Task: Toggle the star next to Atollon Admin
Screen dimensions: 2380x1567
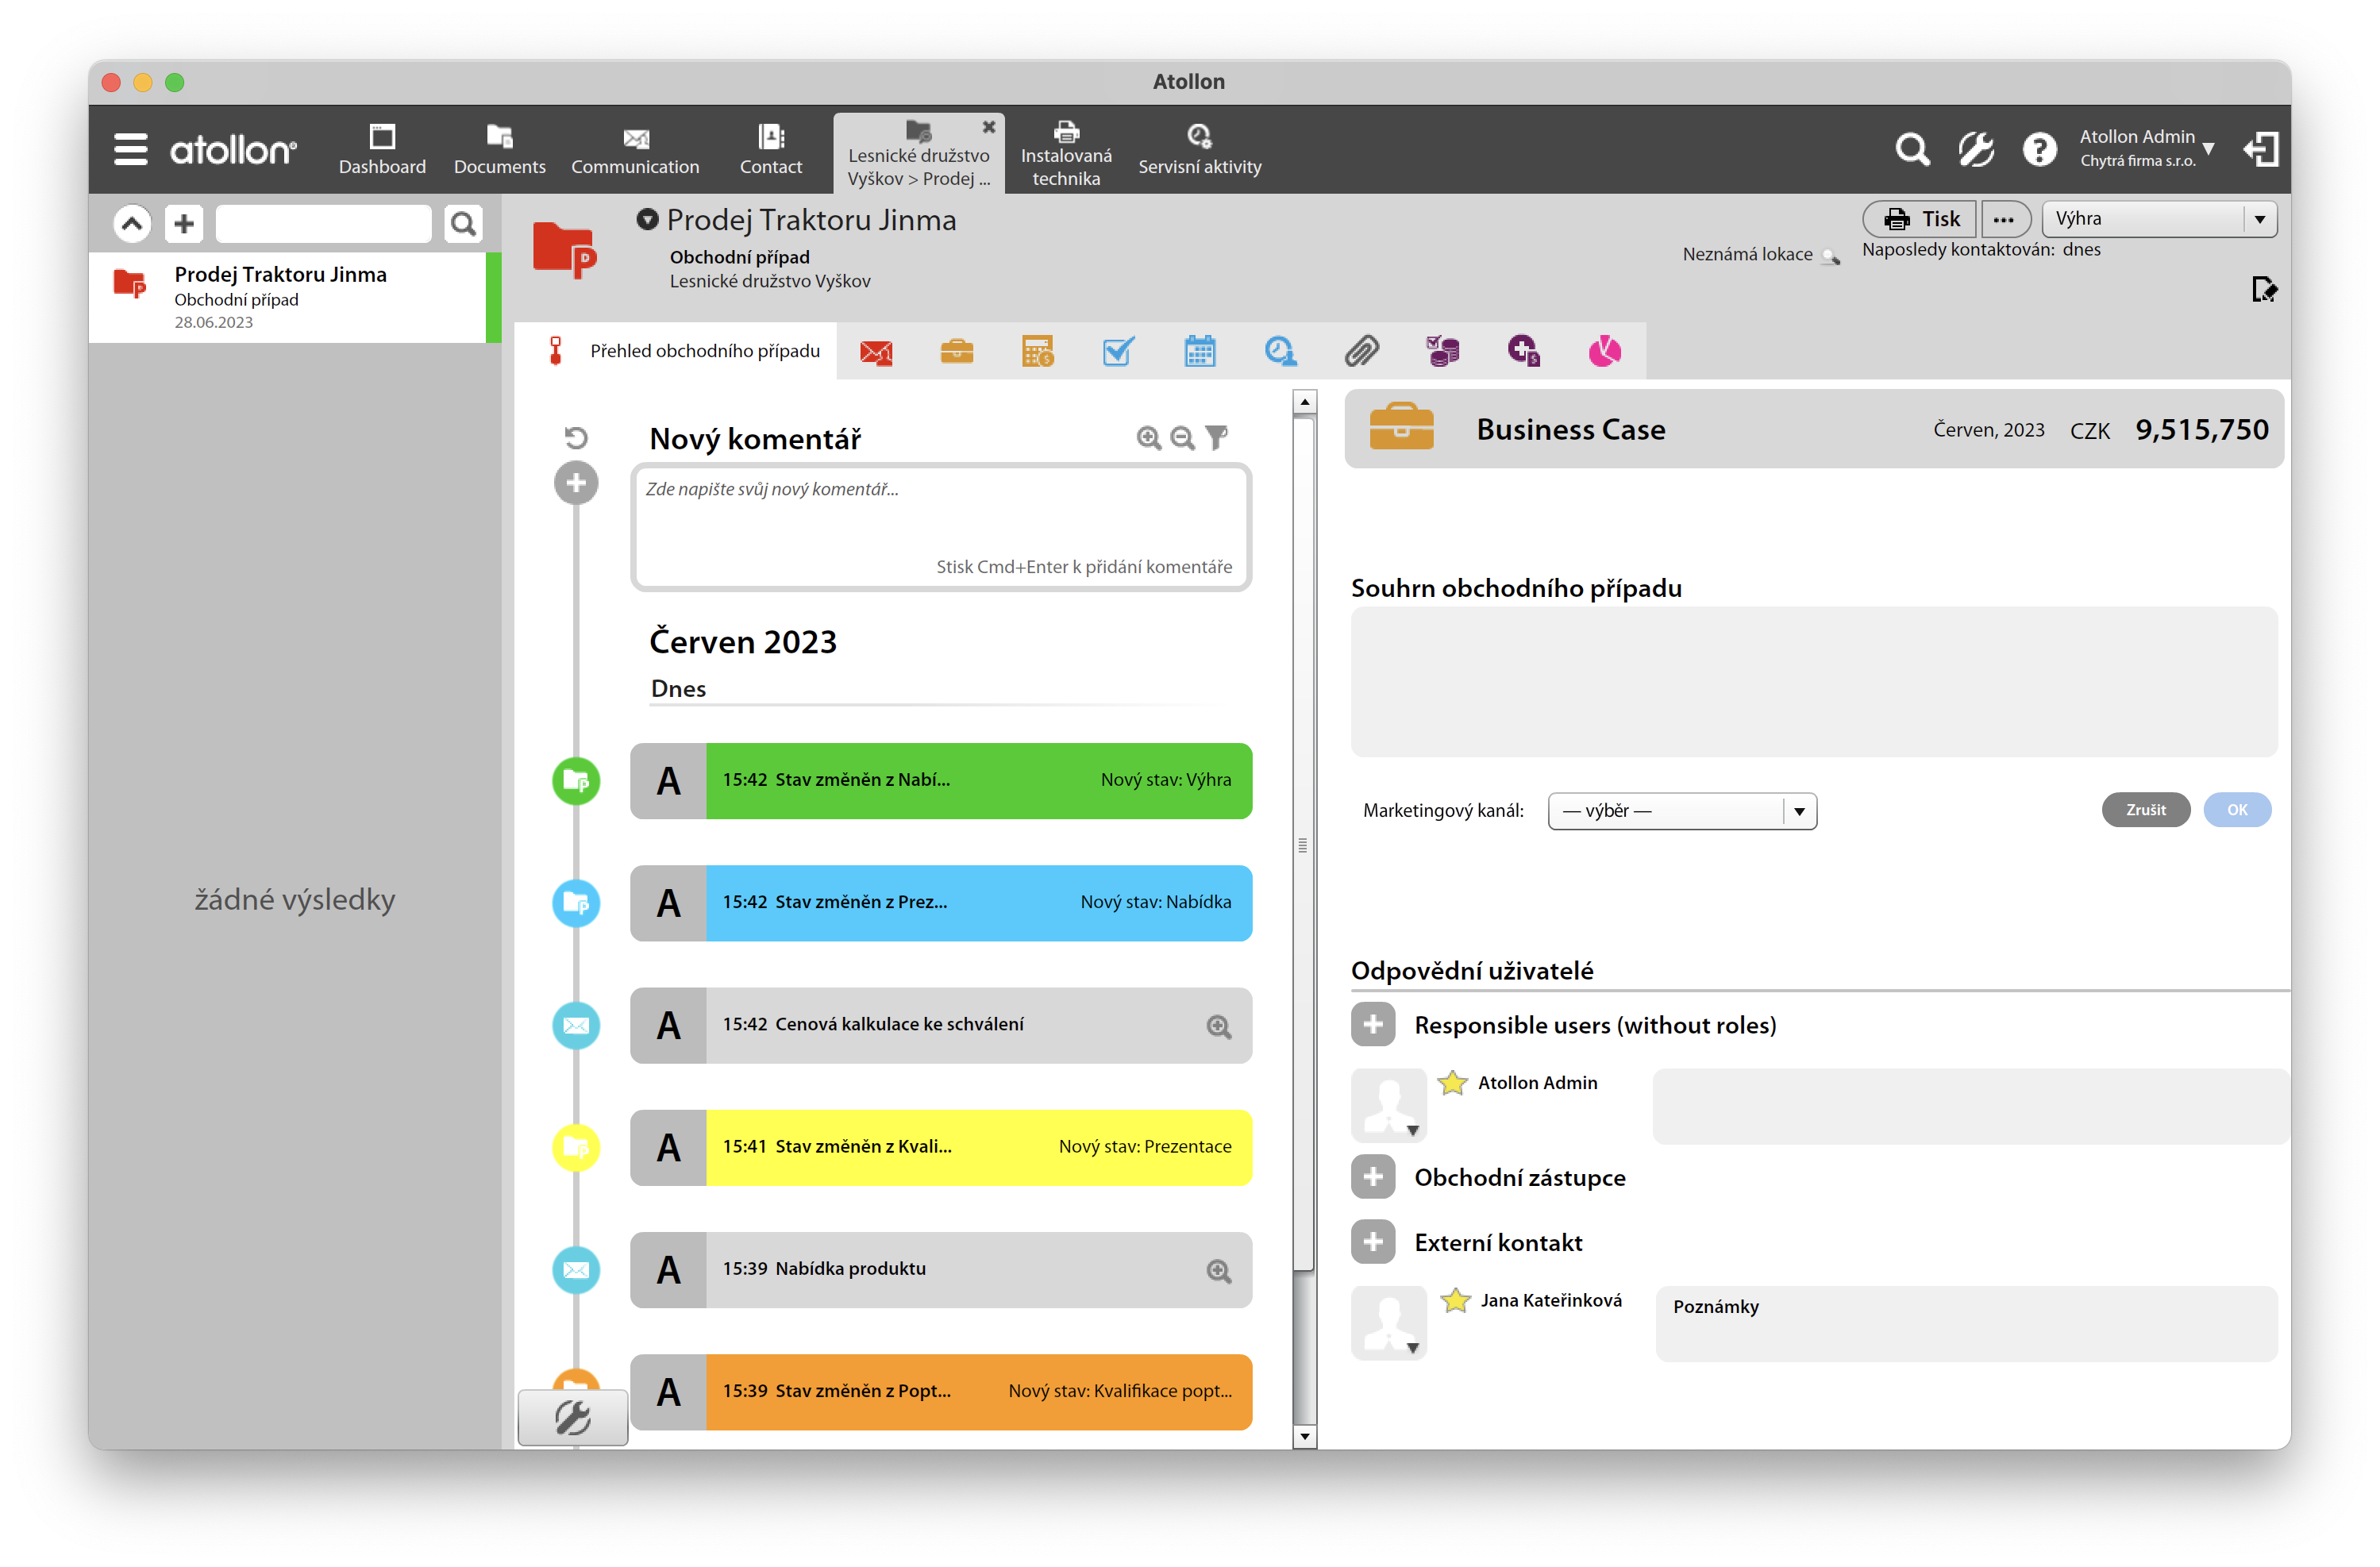Action: (x=1452, y=1083)
